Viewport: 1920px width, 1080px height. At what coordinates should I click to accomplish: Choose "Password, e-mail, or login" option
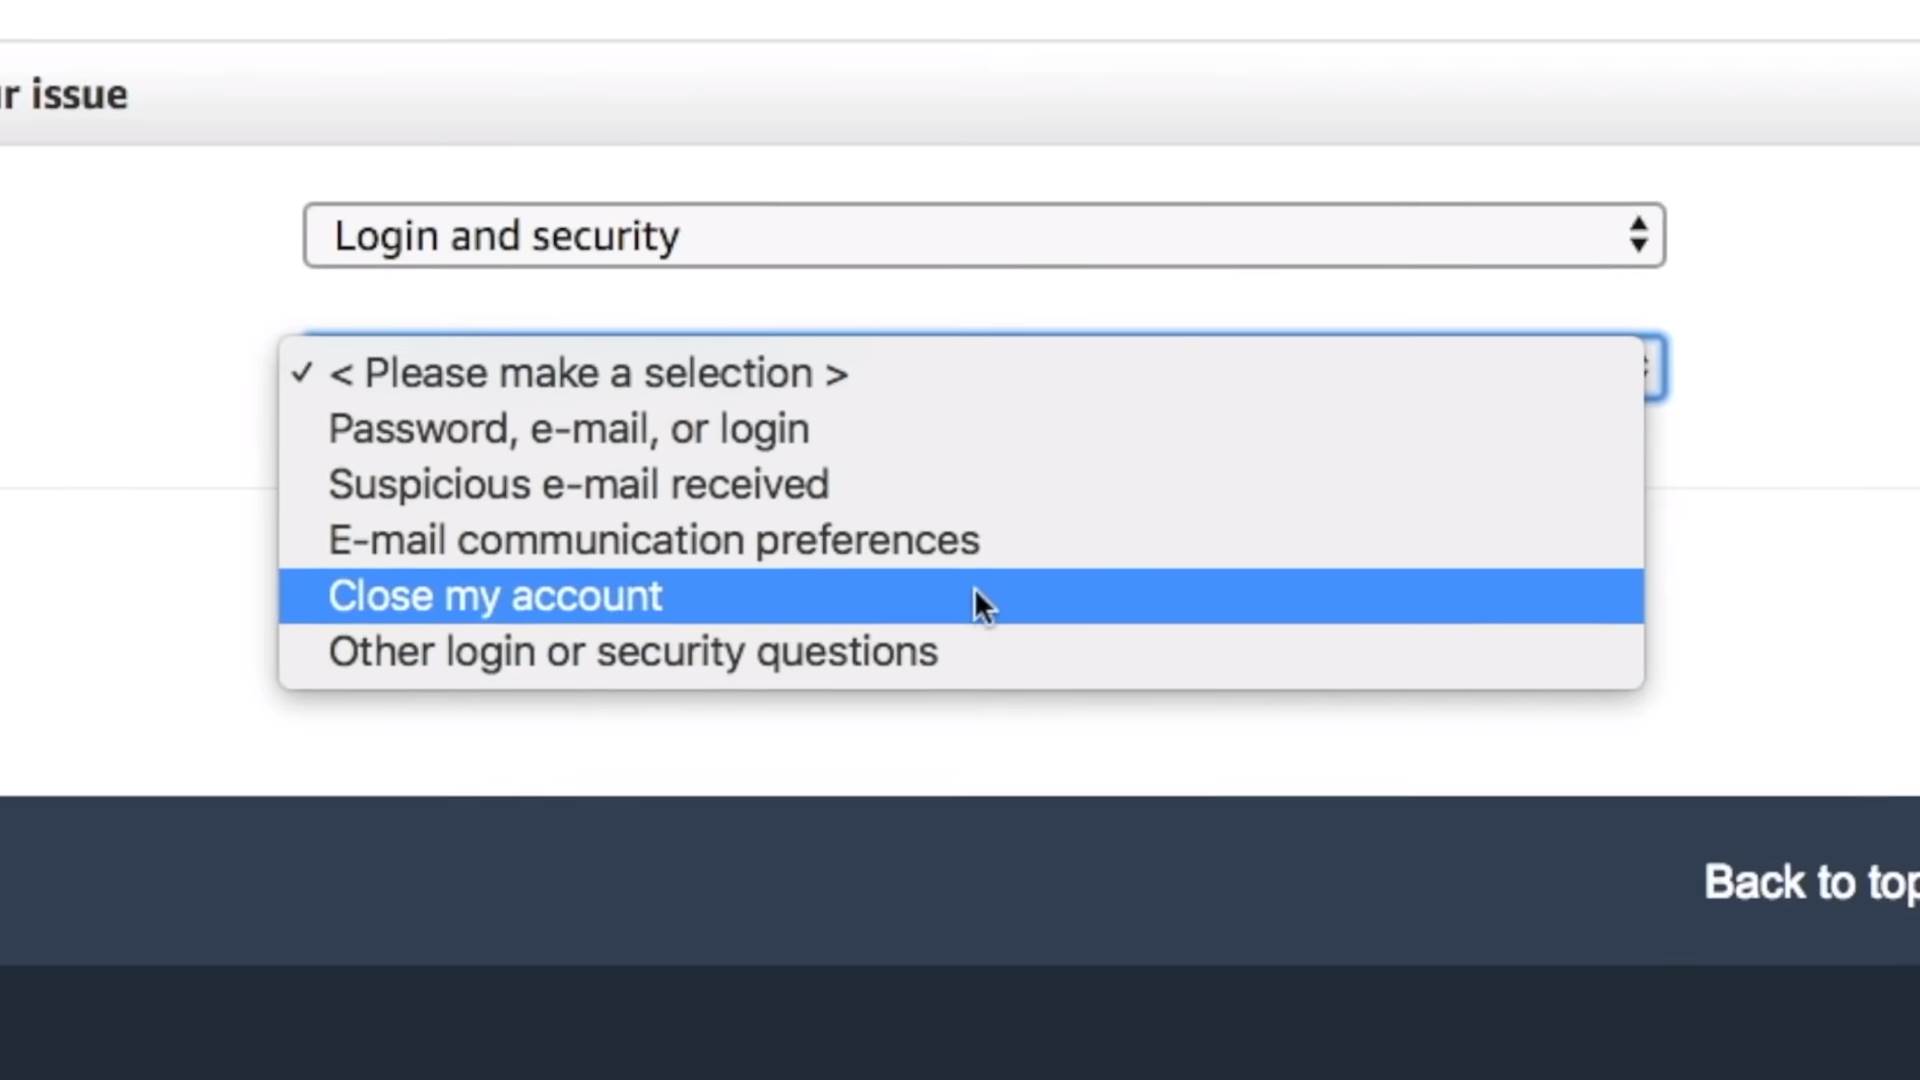coord(569,429)
